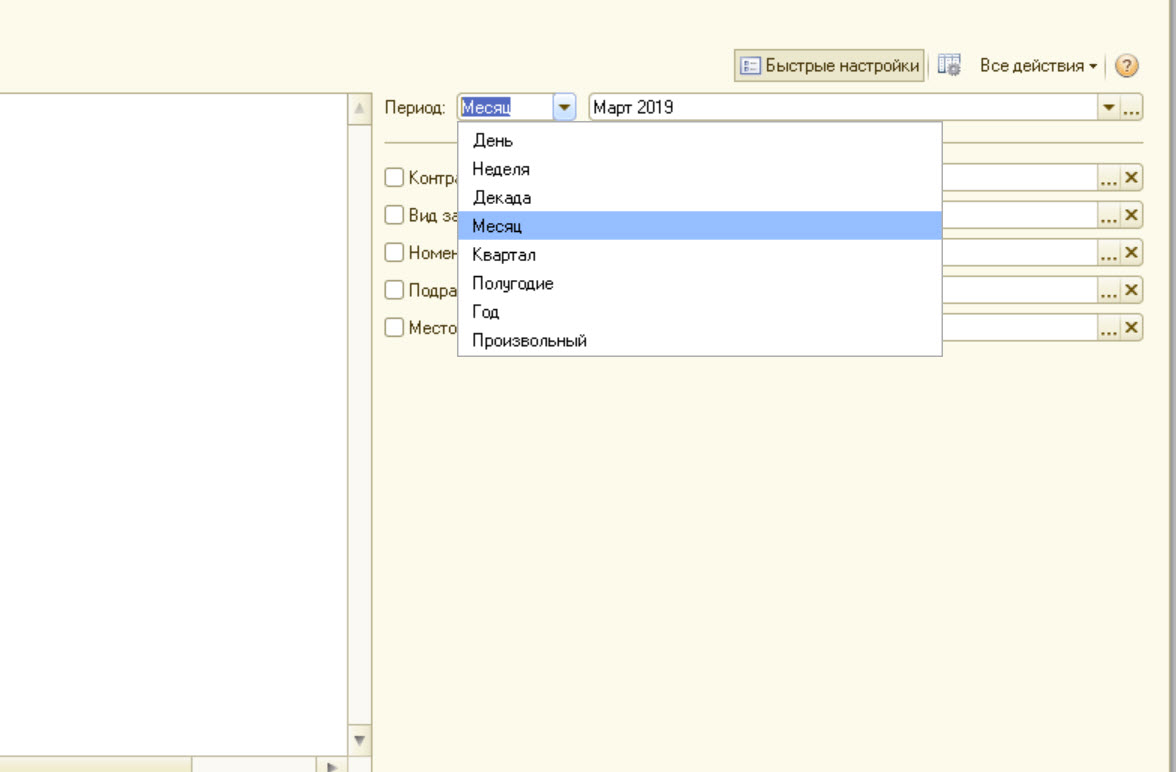Viewport: 1176px width, 772px height.
Task: Click ellipsis button in Подра... filter row
Action: 1108,291
